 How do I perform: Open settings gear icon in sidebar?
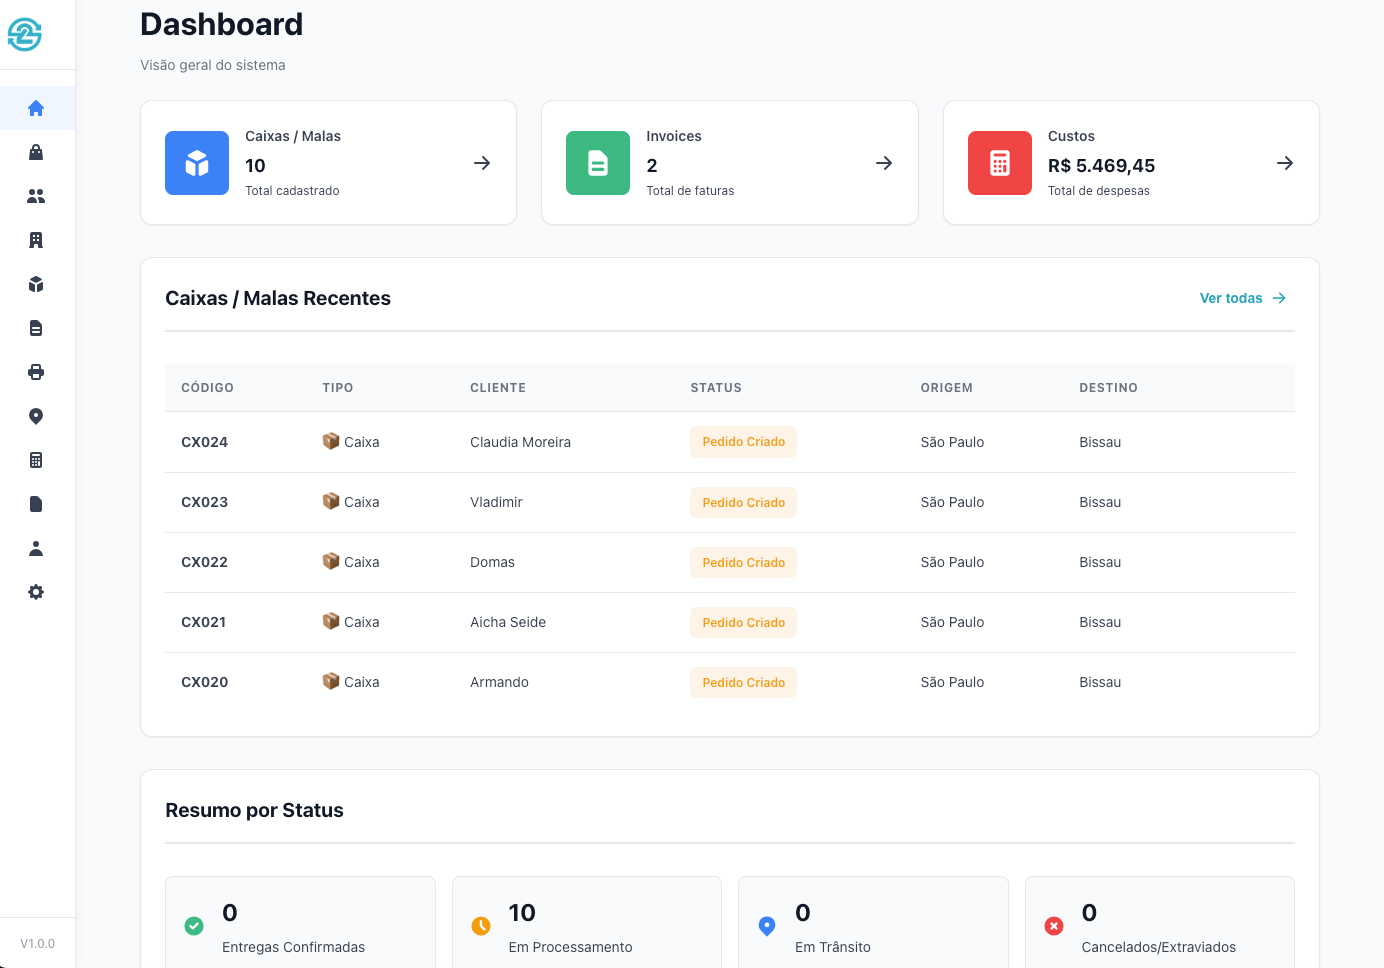(36, 592)
